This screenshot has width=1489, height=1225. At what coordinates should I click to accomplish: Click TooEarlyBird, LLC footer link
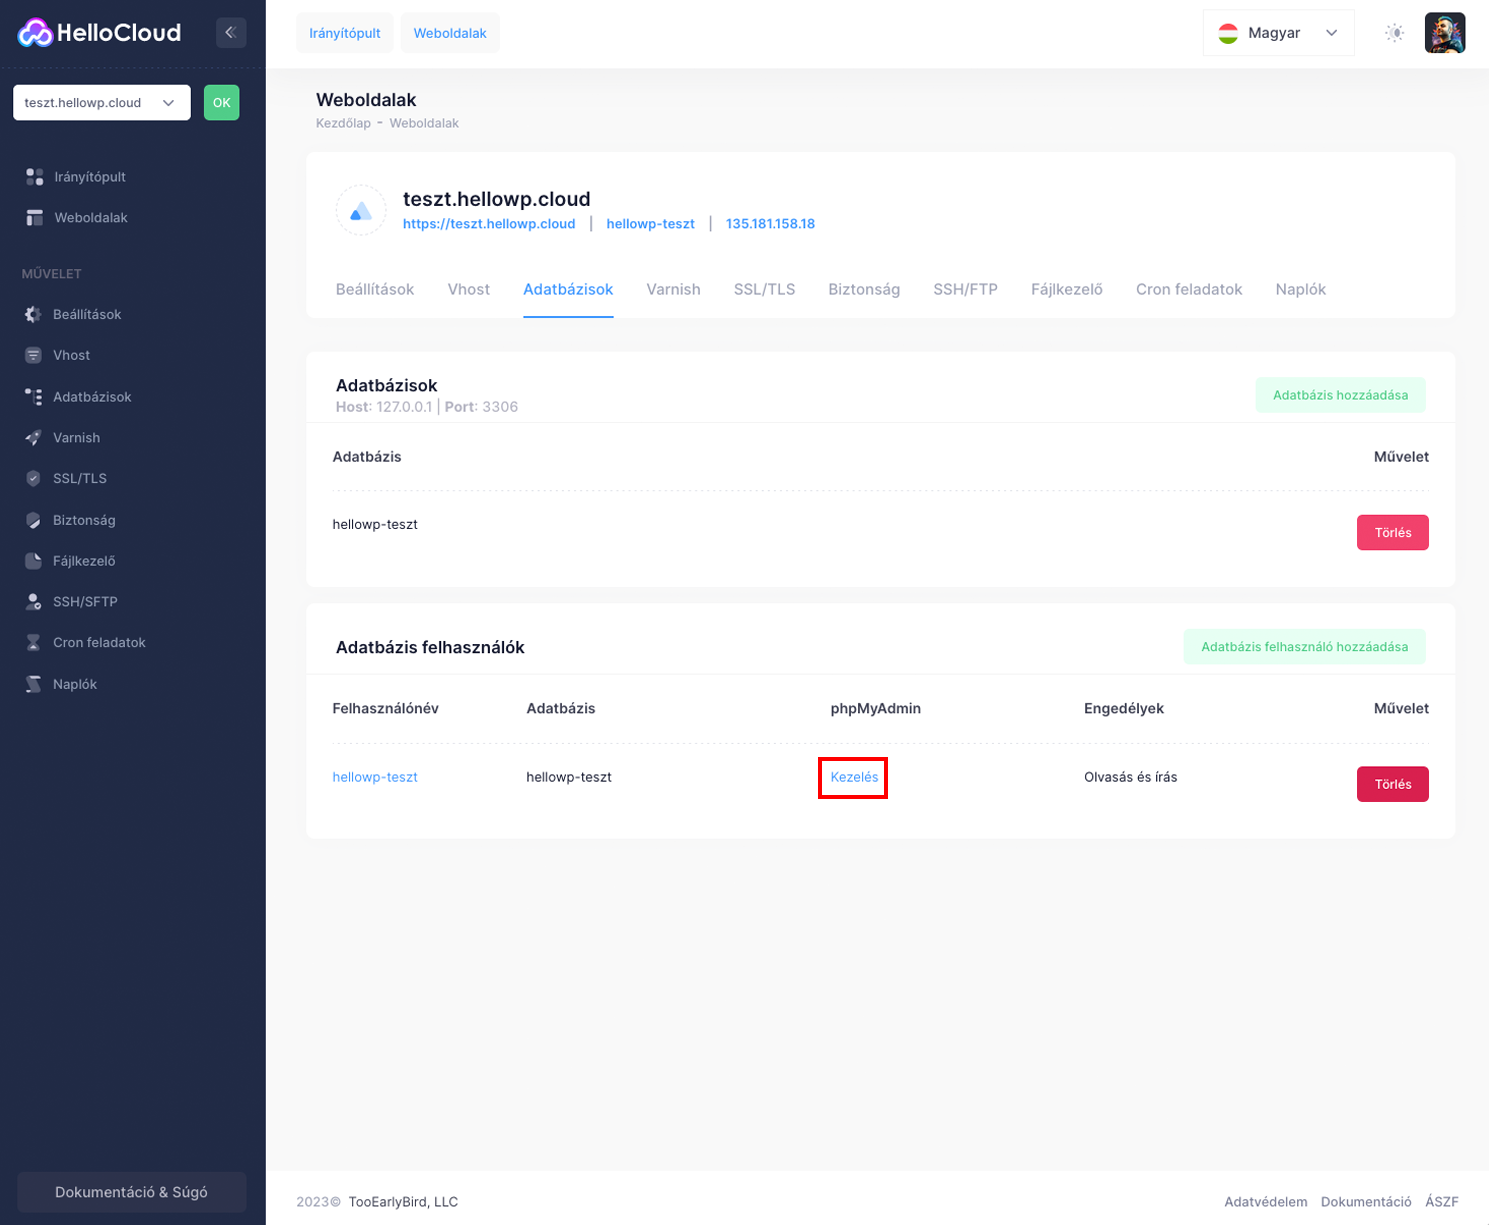click(403, 1202)
